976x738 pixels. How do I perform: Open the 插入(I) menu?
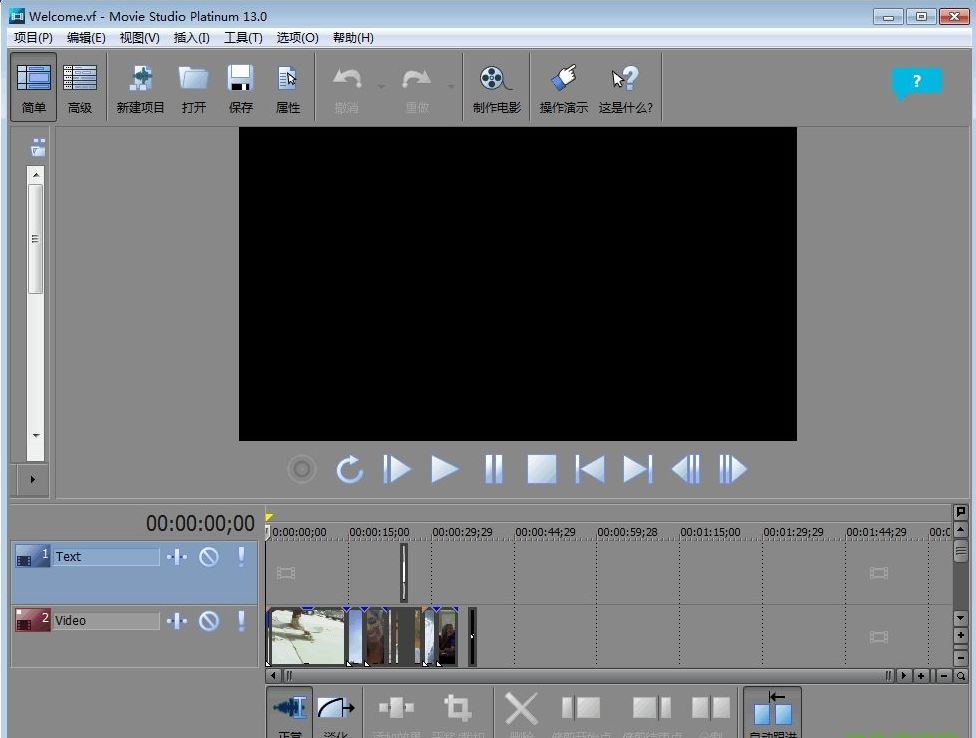click(191, 38)
